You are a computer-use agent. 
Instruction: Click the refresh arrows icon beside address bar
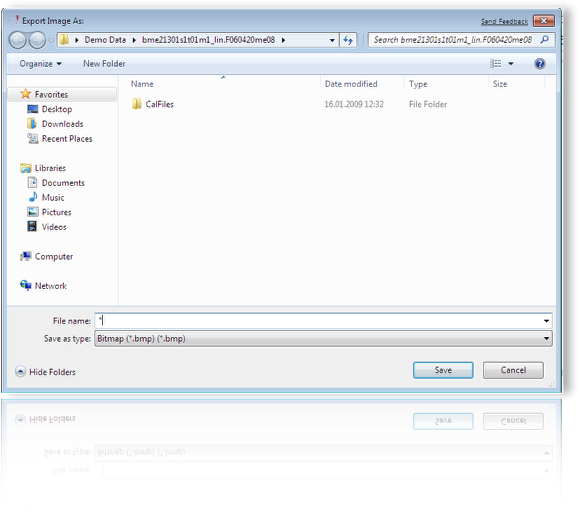click(x=348, y=40)
